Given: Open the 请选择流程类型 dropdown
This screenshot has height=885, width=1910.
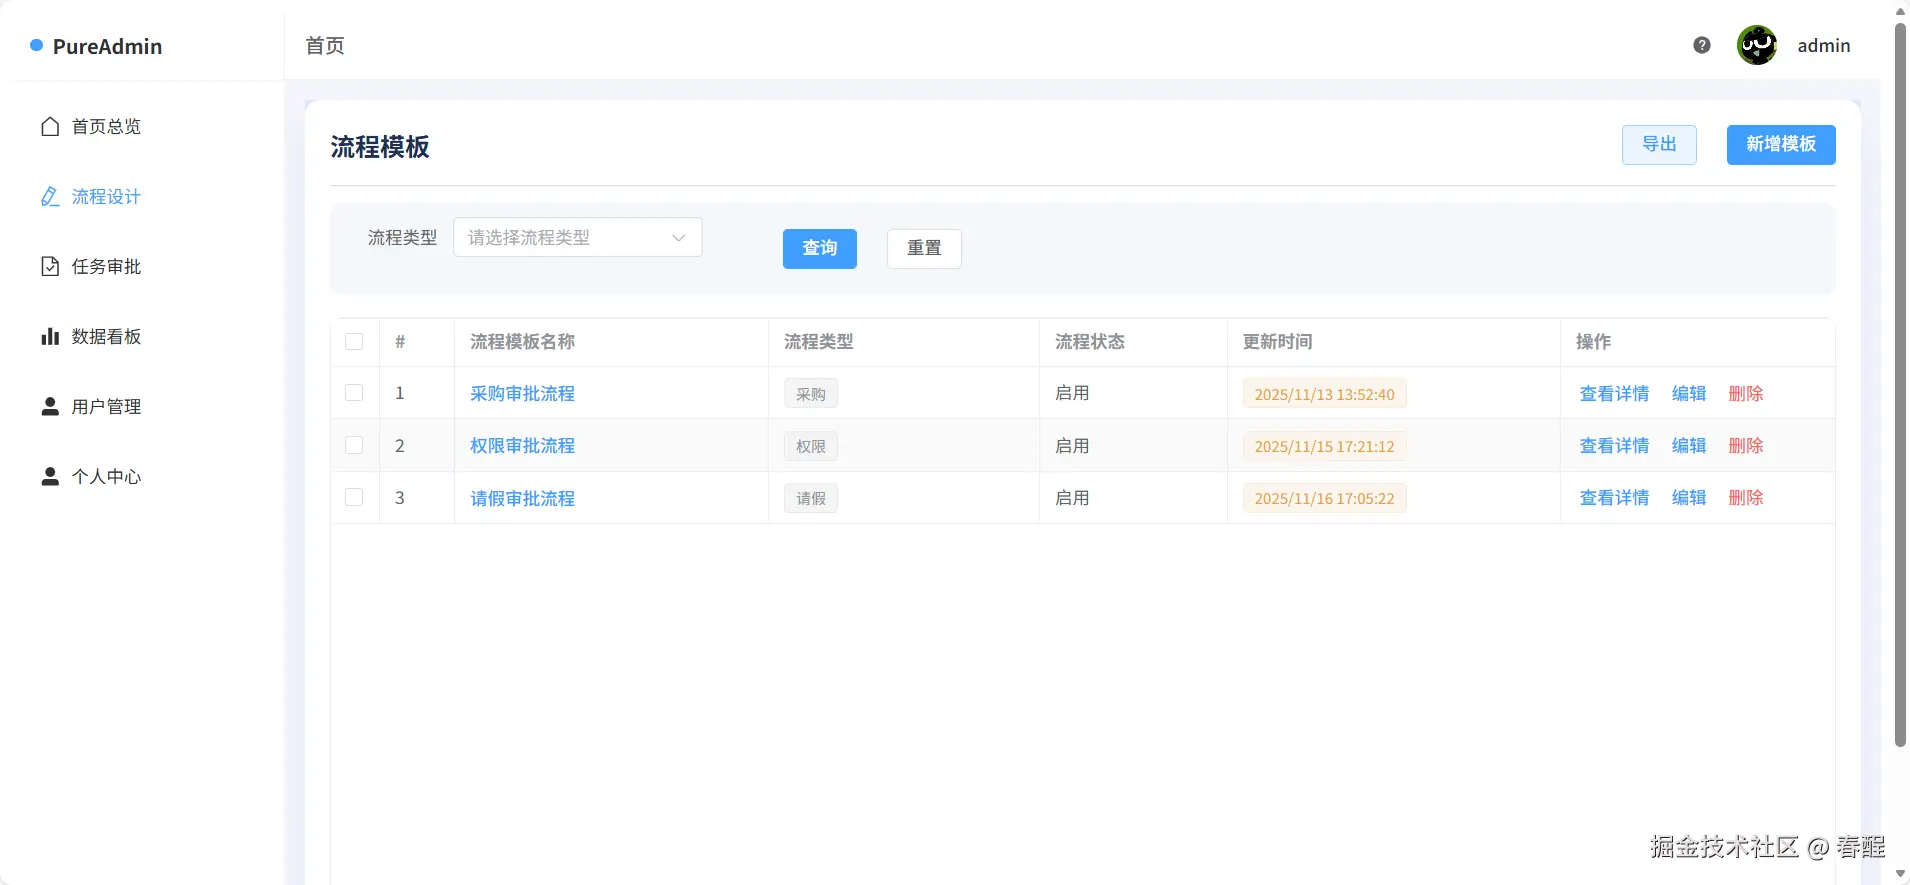Looking at the screenshot, I should click(578, 237).
